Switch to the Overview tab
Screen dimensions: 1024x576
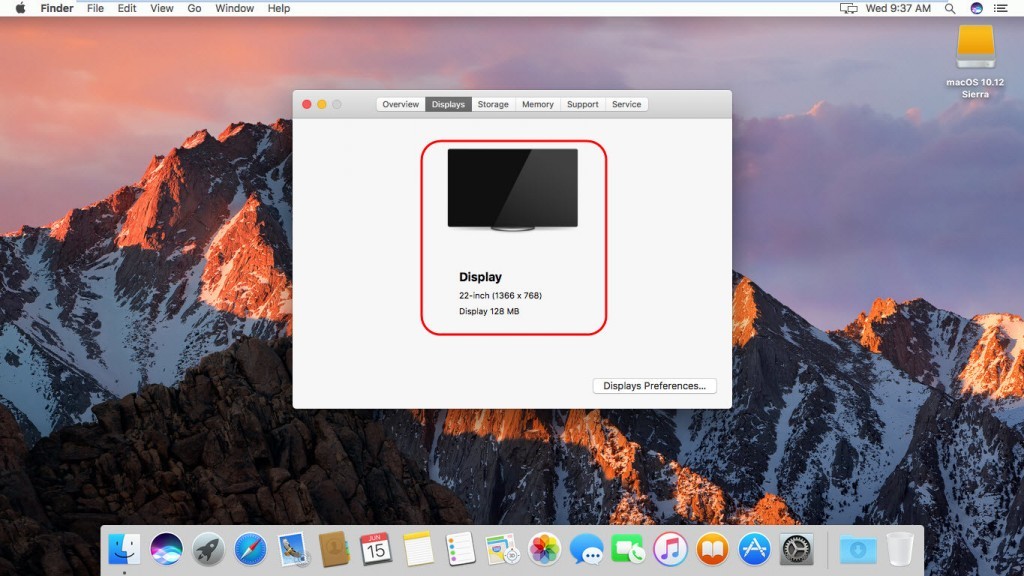click(400, 103)
